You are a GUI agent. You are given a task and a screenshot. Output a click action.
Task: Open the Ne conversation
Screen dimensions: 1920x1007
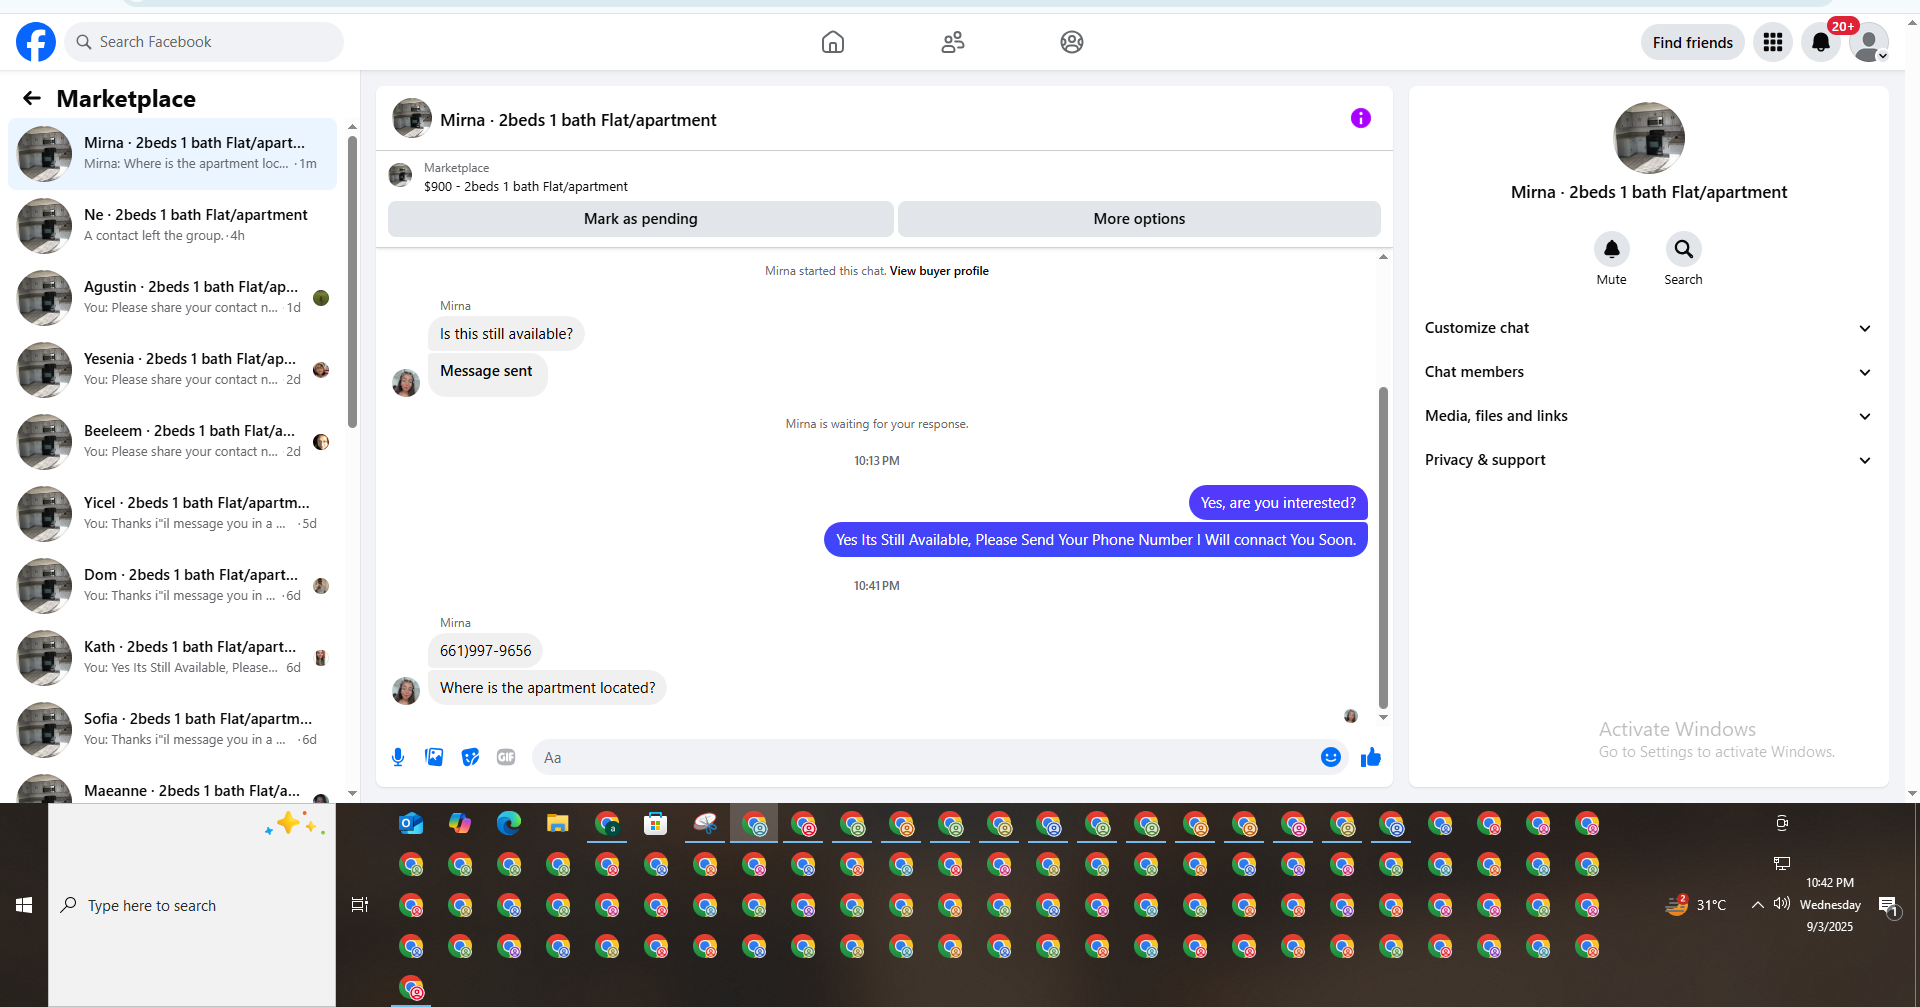coord(172,226)
